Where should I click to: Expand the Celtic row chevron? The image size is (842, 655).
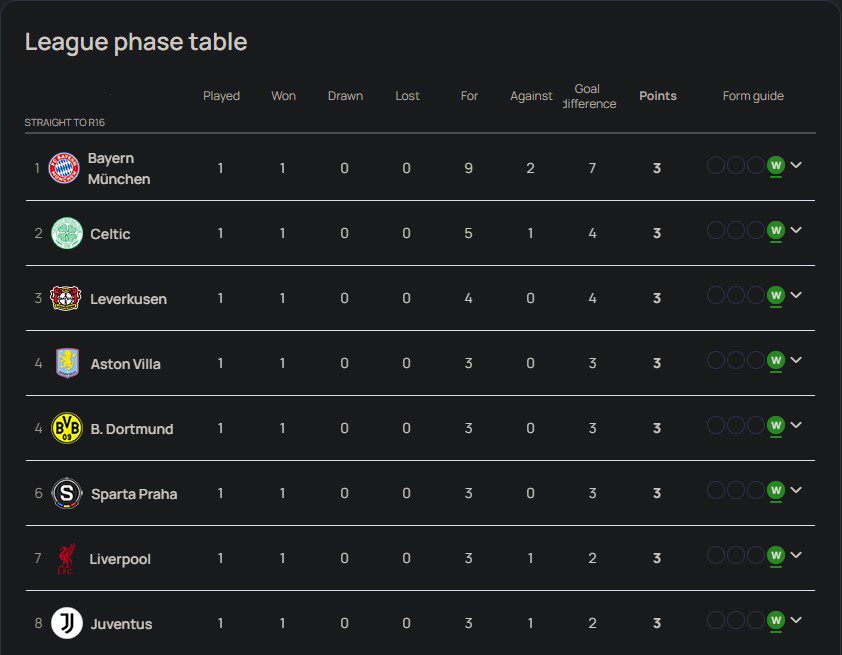[x=796, y=230]
